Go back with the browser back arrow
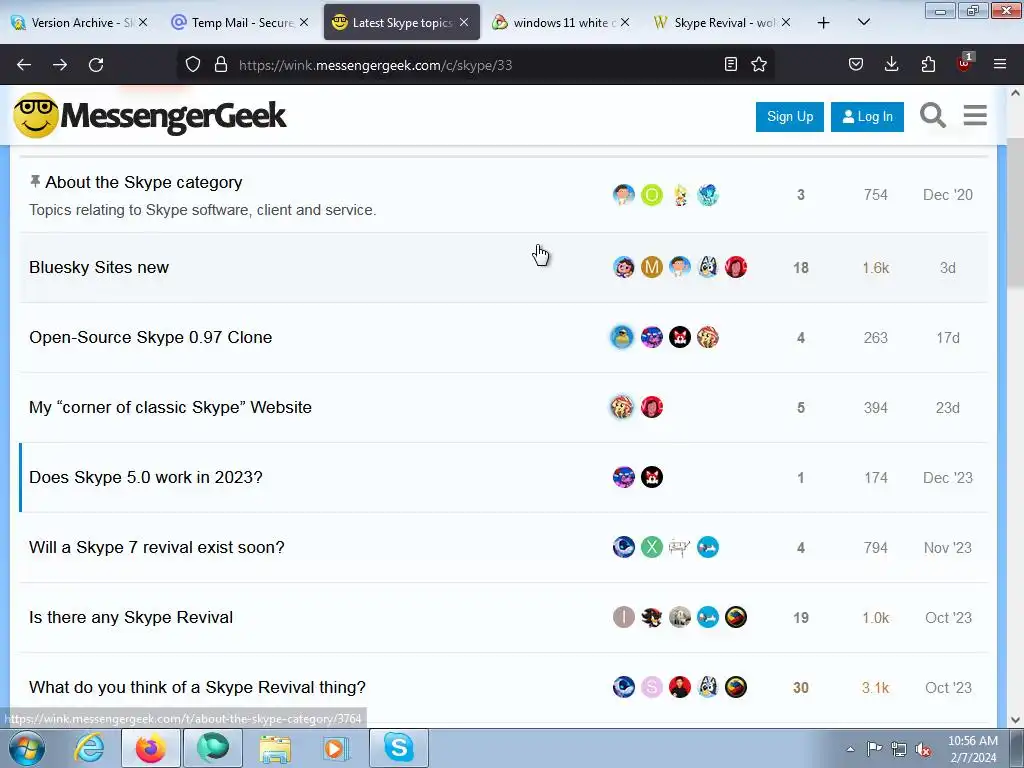1024x768 pixels. (x=24, y=65)
